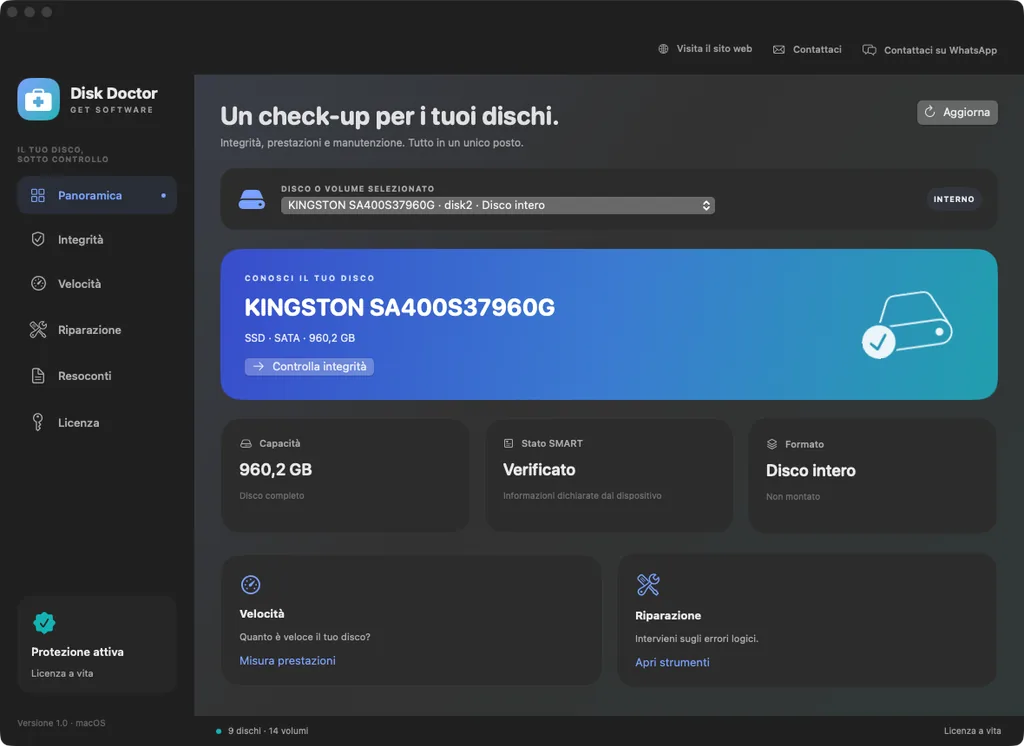Viewport: 1024px width, 746px height.
Task: Click the arrow icon in Controlla integrità
Action: tap(258, 366)
